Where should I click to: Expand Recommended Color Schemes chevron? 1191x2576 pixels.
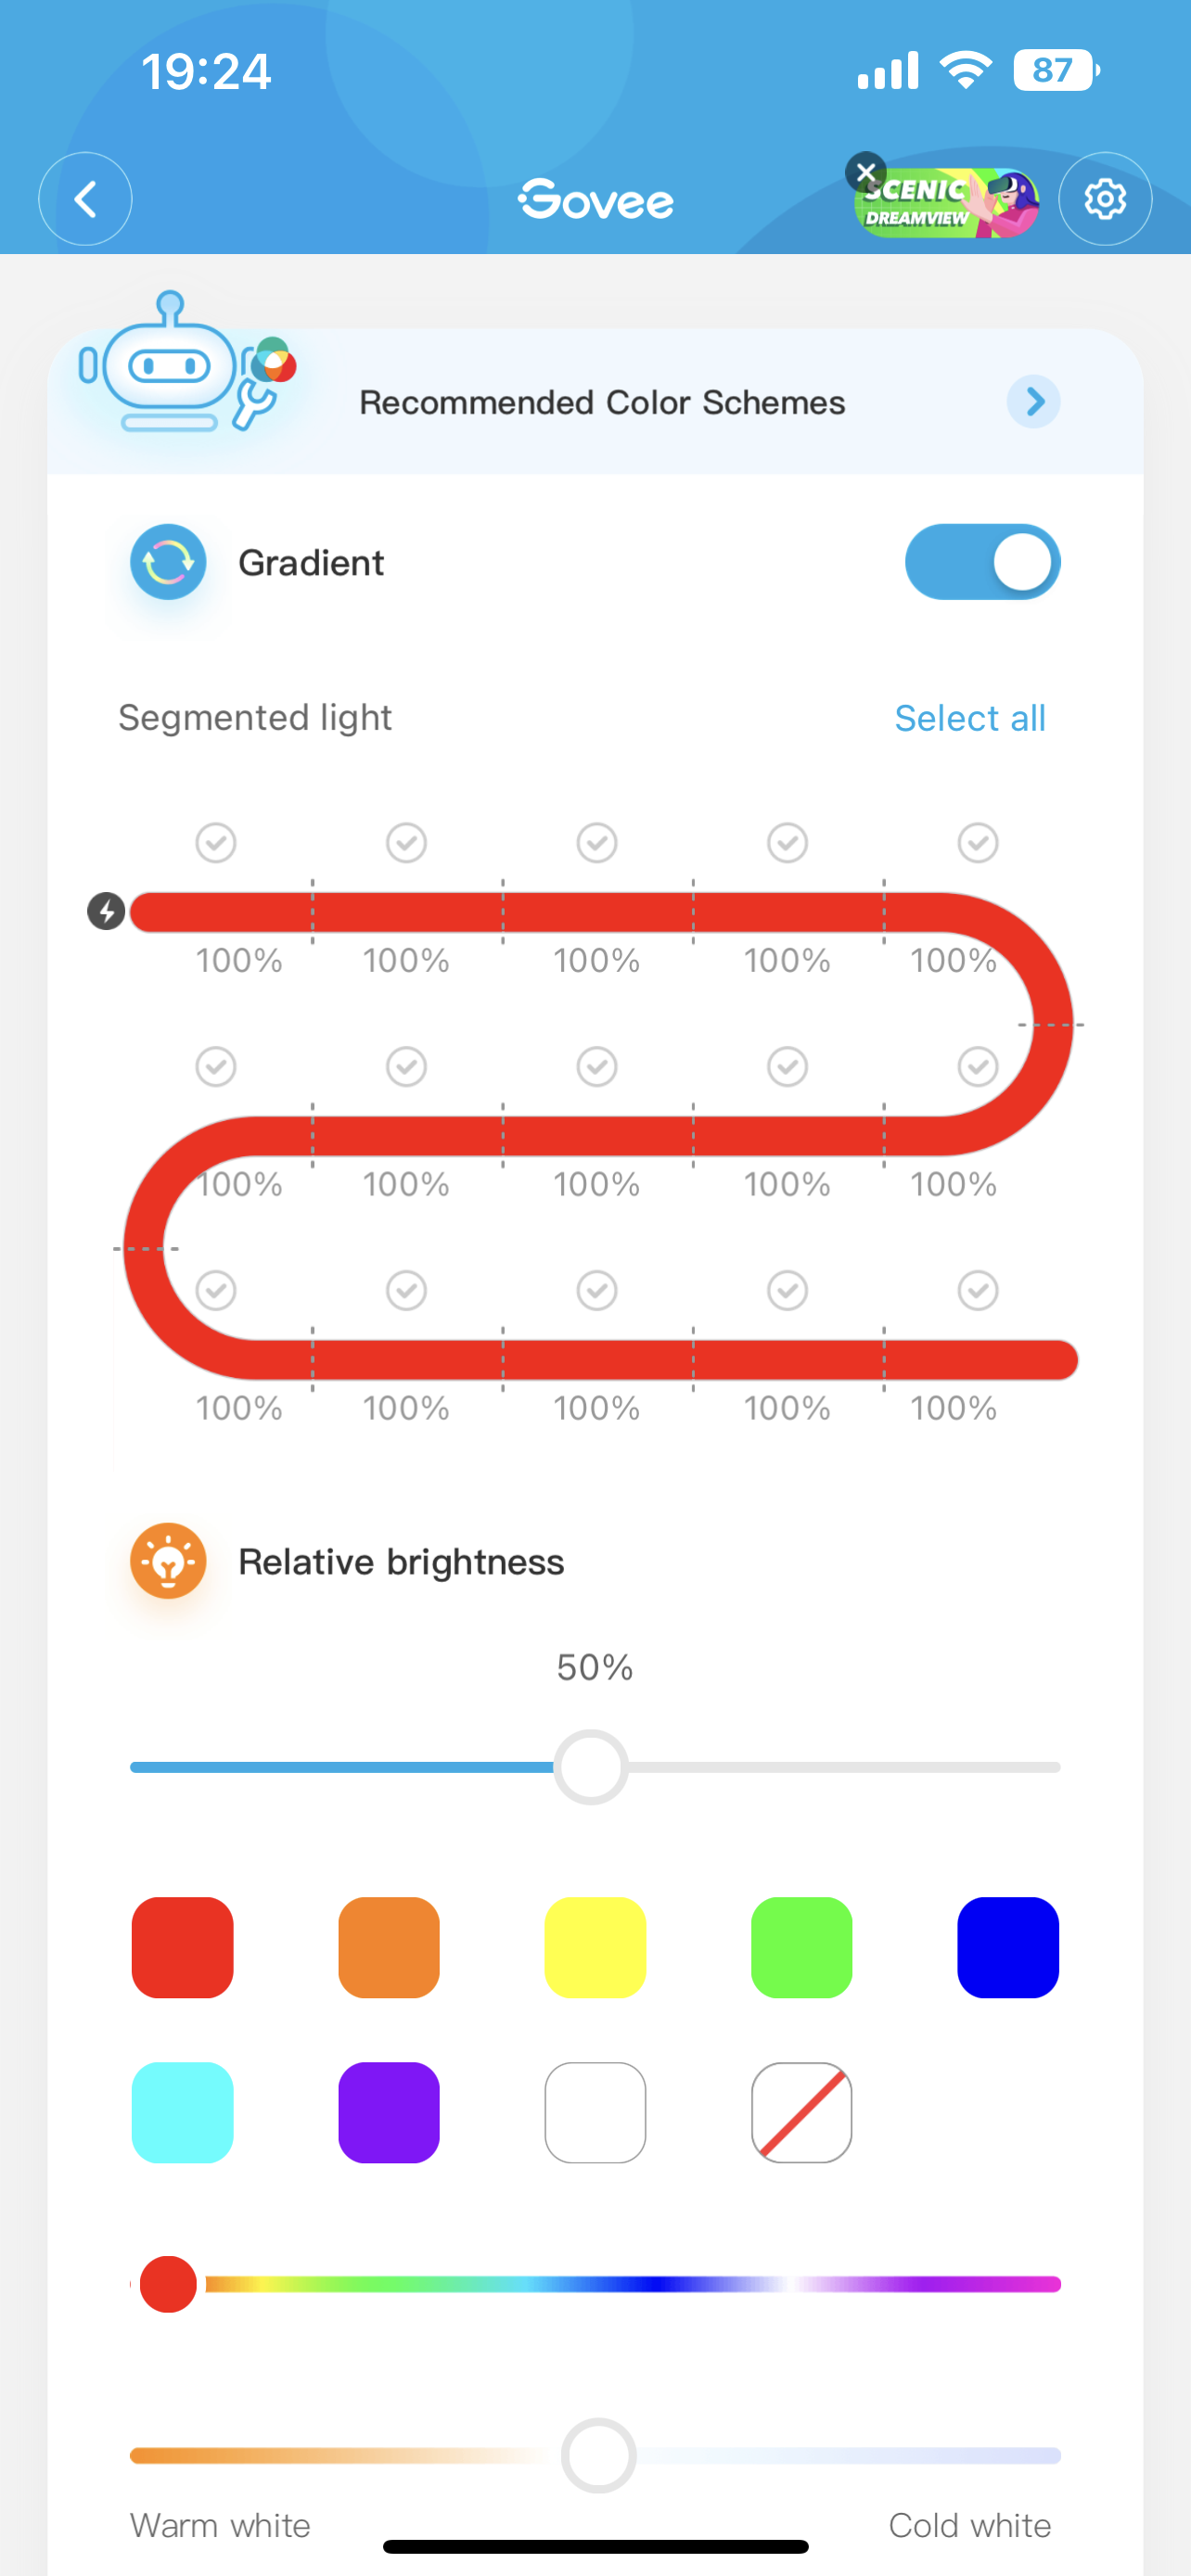click(x=1033, y=402)
